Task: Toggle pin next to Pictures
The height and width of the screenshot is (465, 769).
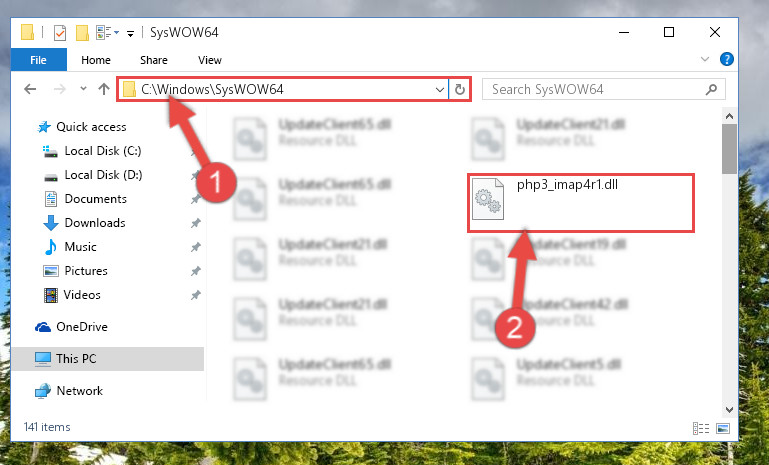Action: (x=195, y=271)
